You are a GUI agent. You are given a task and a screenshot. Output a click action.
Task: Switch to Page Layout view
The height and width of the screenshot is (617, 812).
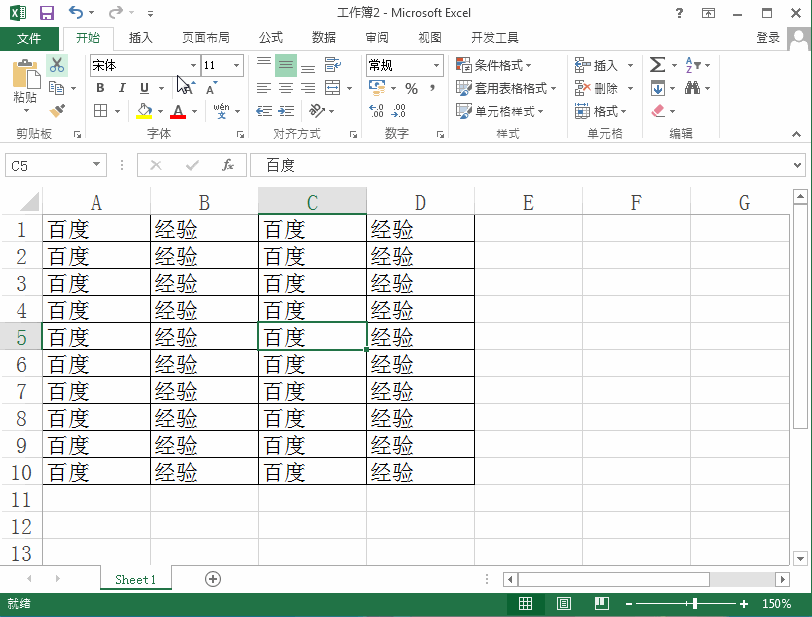(563, 604)
